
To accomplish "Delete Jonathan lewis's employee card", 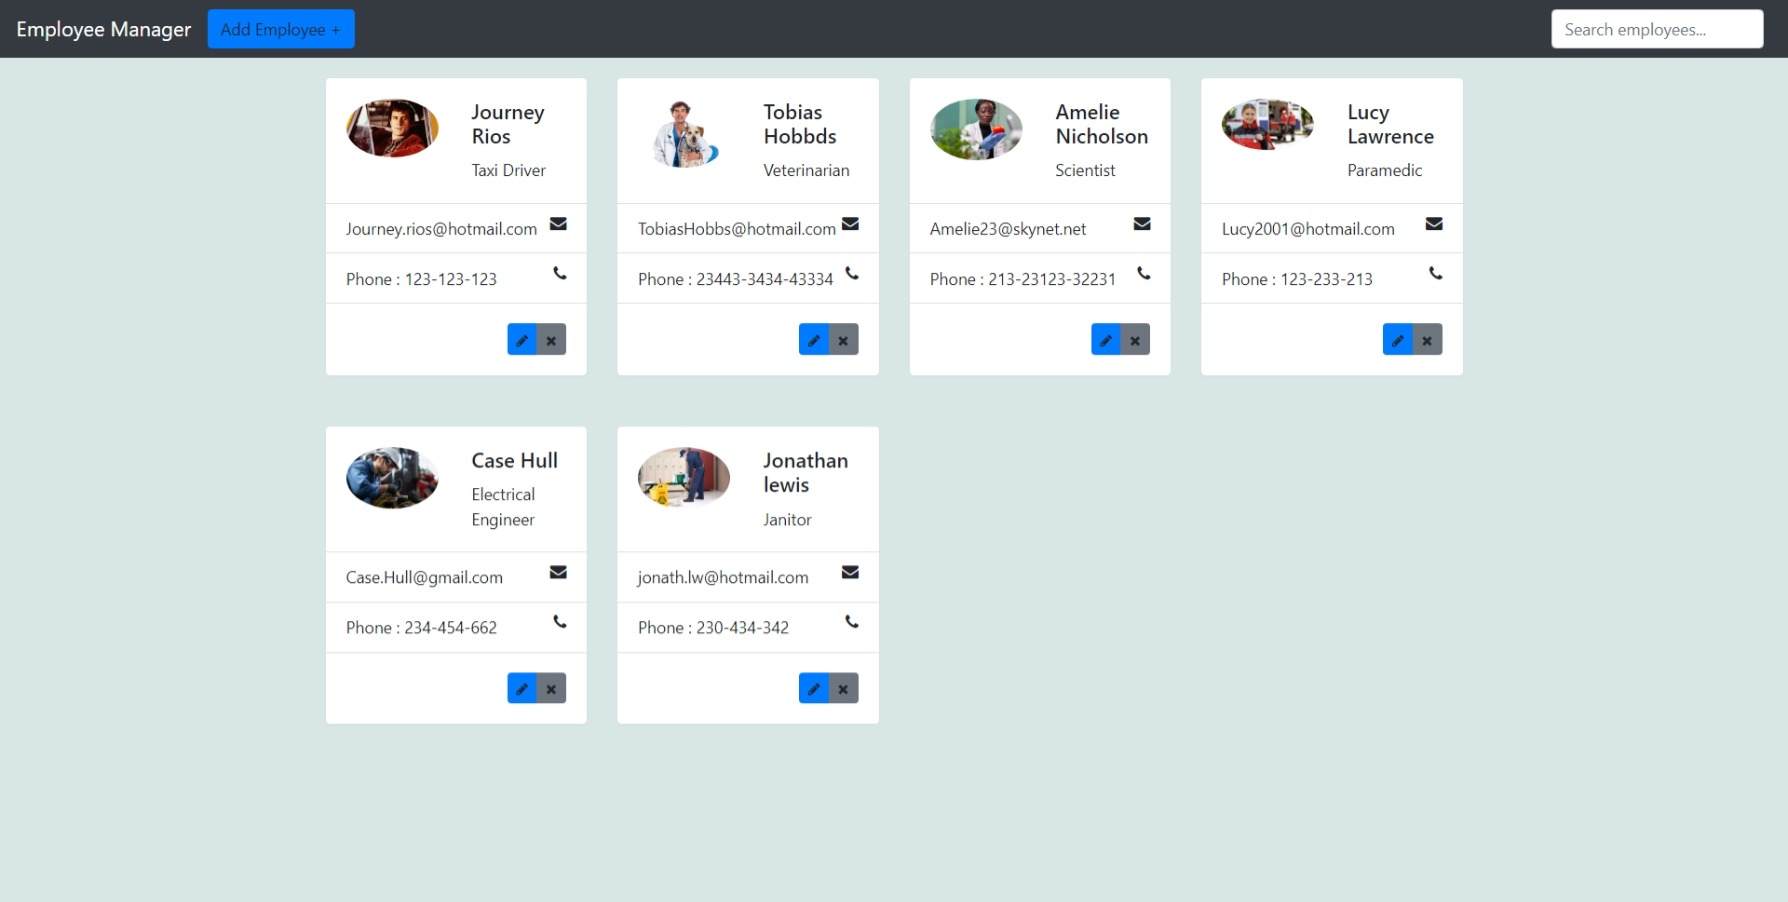I will 843,688.
